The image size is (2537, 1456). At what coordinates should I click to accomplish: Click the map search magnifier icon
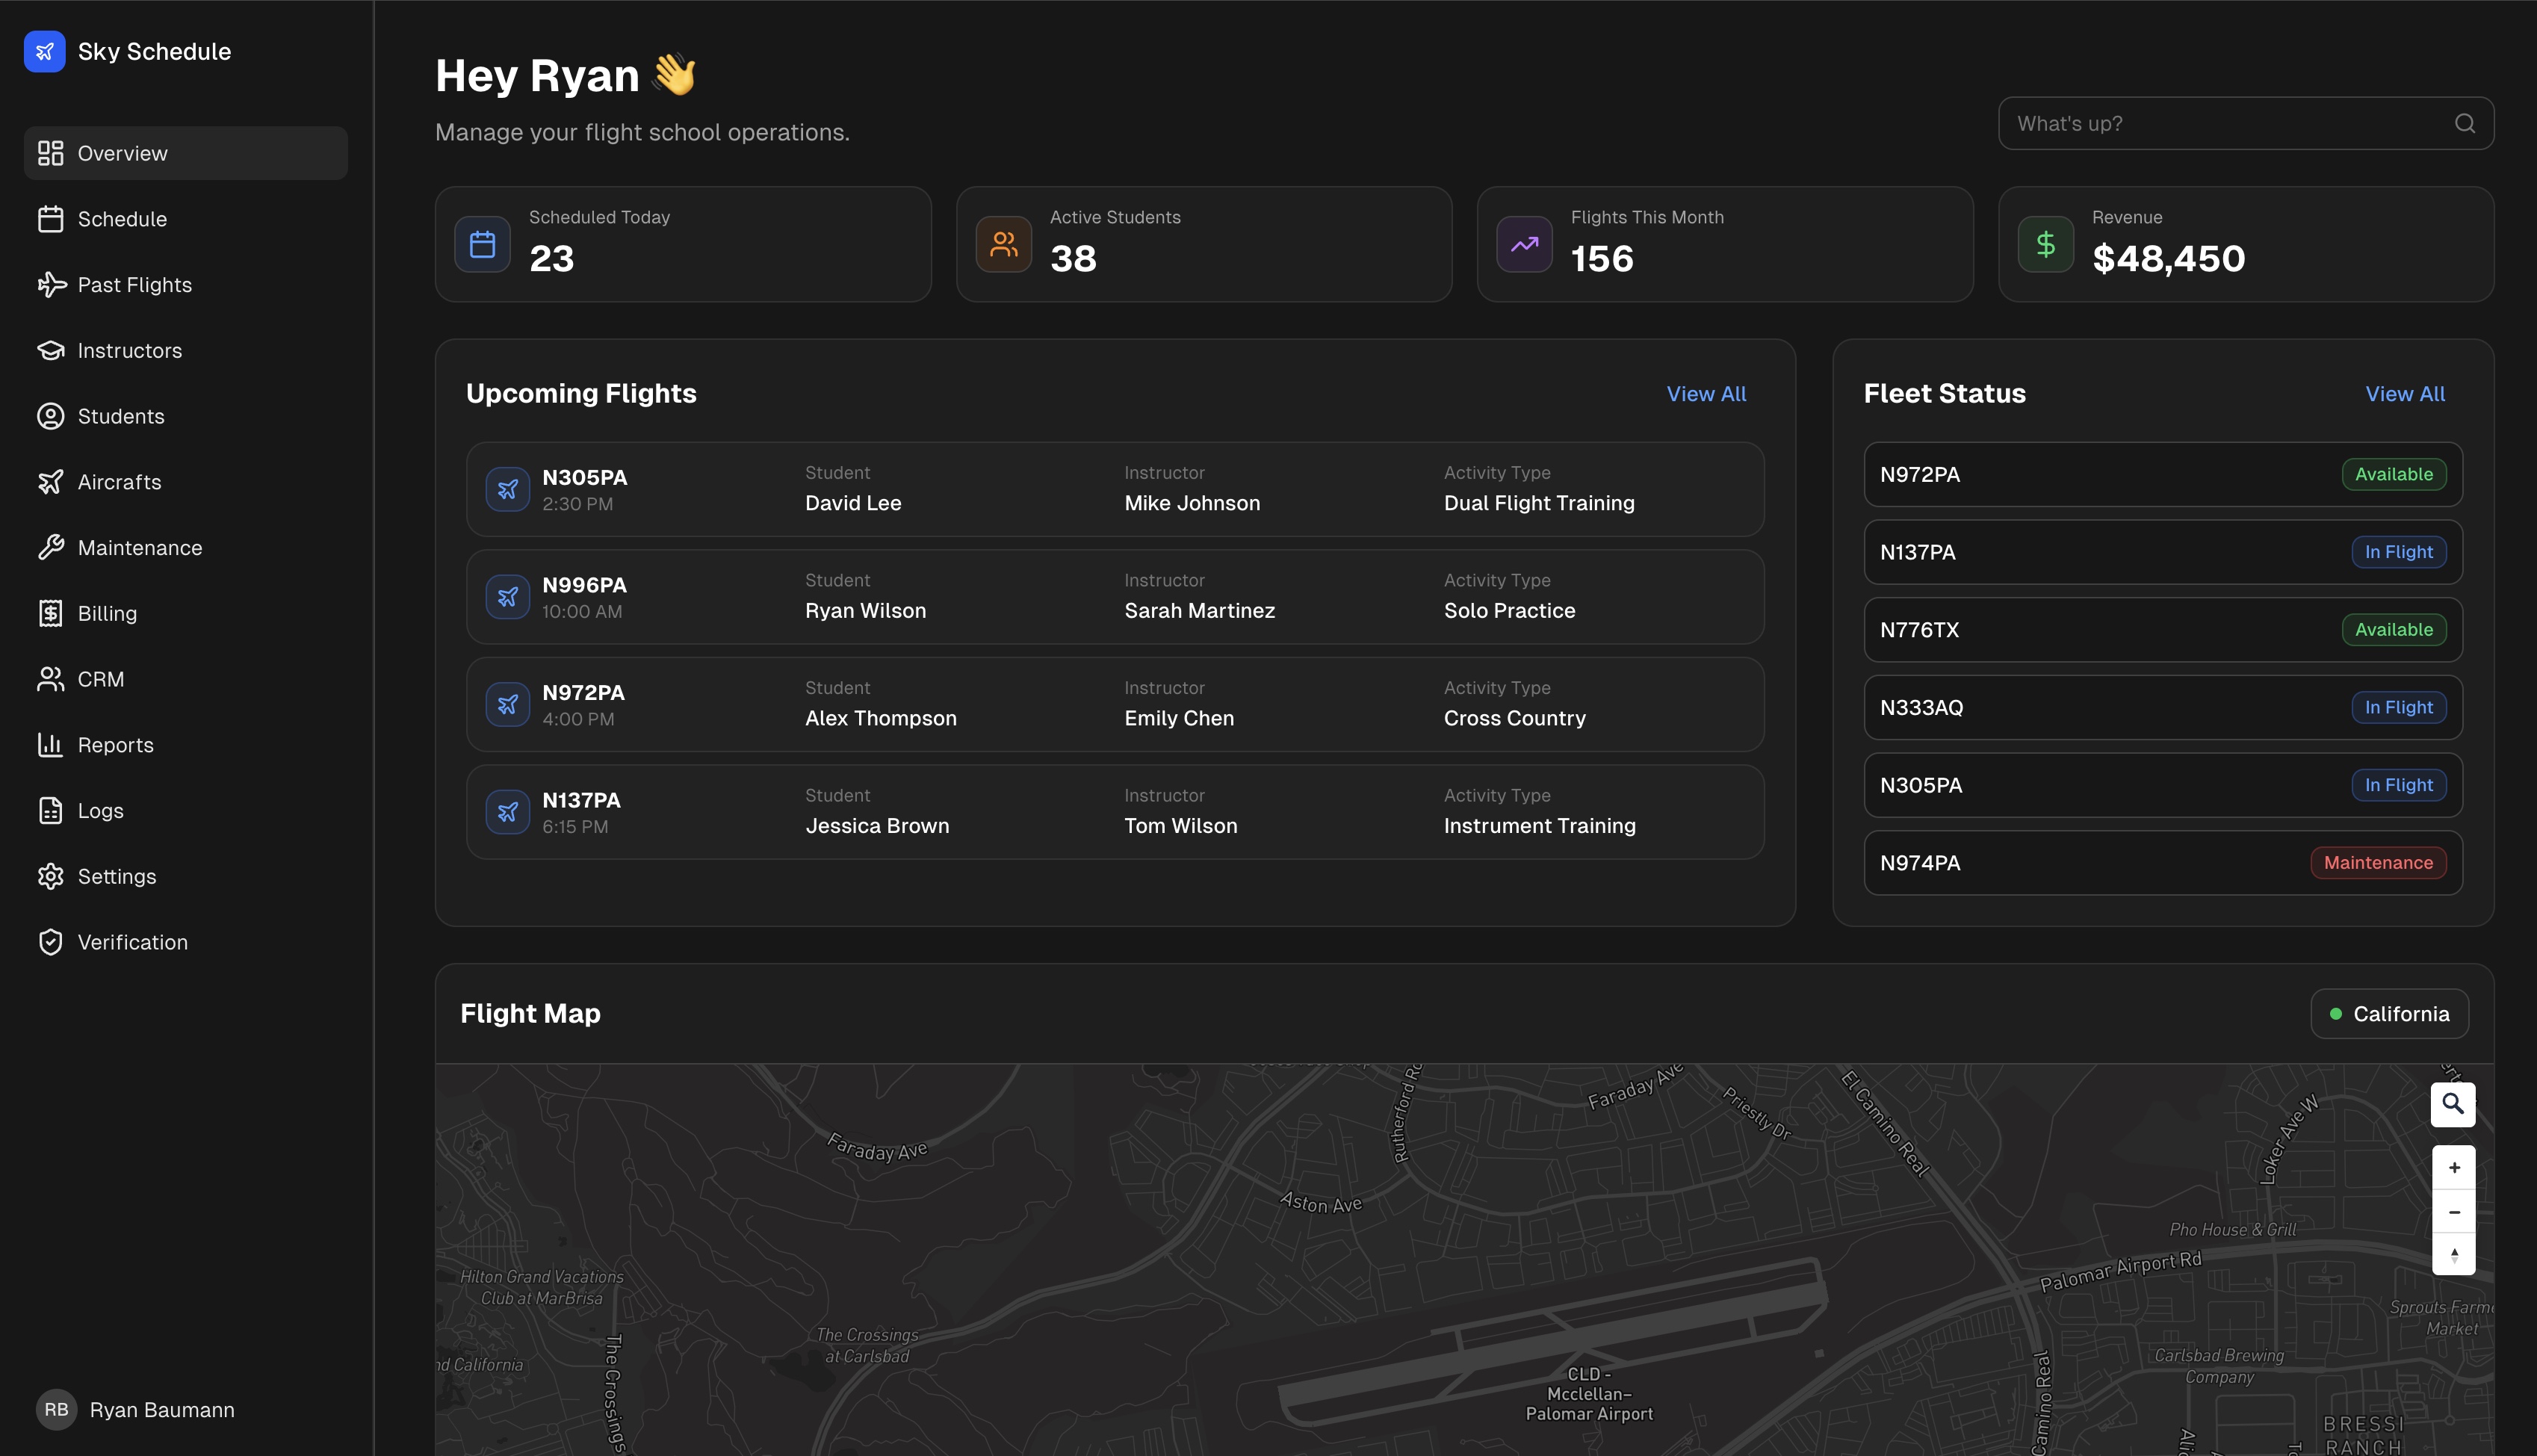tap(2452, 1104)
